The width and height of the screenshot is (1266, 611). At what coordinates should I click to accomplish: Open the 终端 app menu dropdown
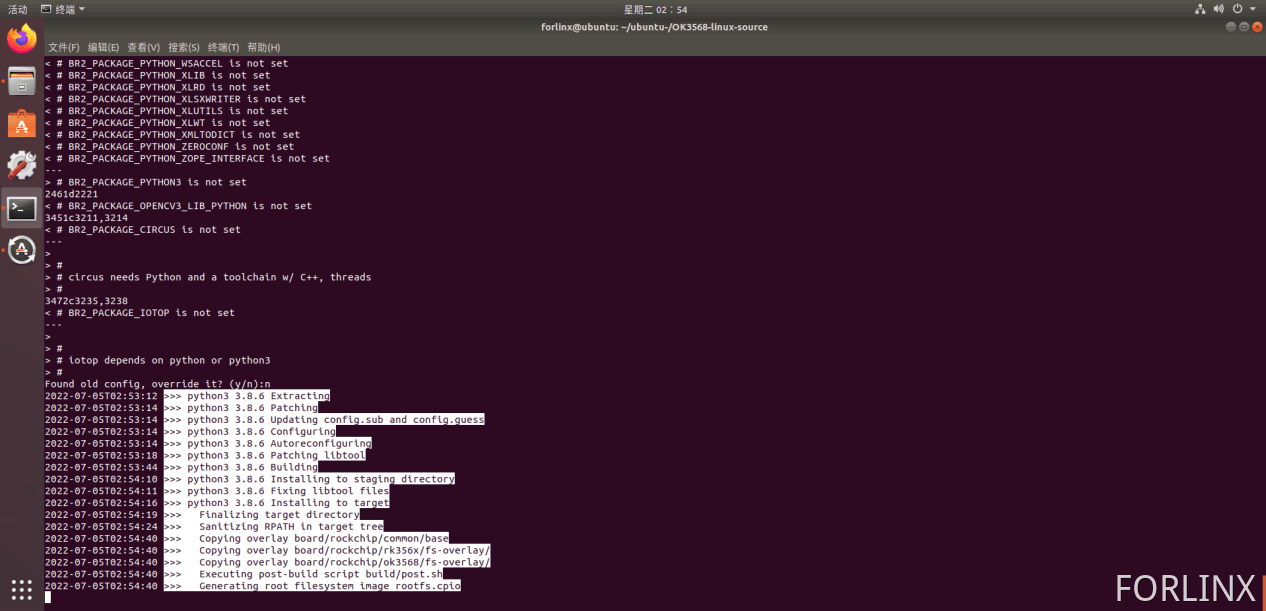(x=63, y=9)
